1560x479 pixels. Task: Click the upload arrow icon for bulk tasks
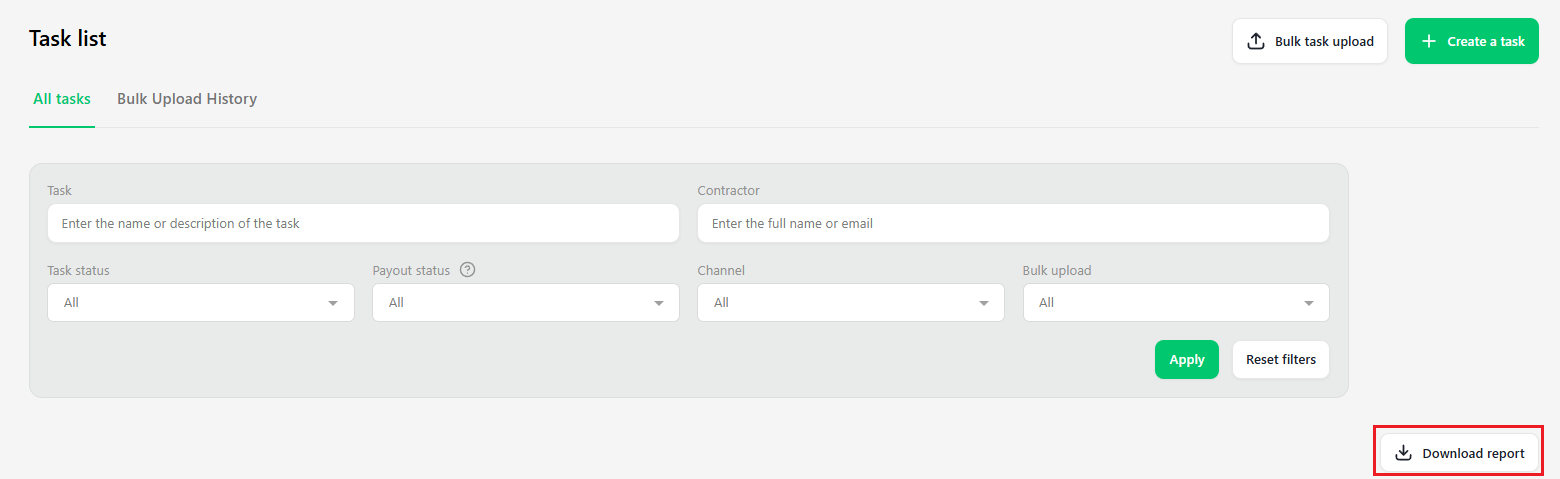(1256, 42)
